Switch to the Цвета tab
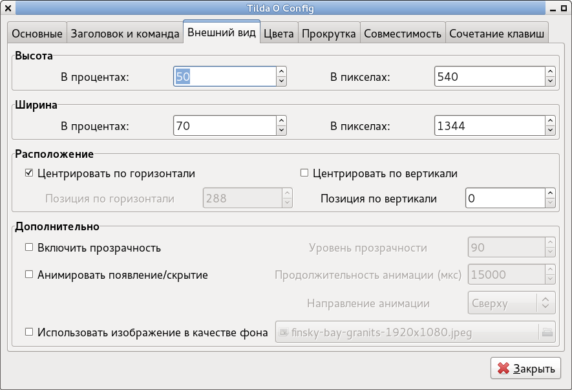Image resolution: width=572 pixels, height=390 pixels. tap(279, 34)
